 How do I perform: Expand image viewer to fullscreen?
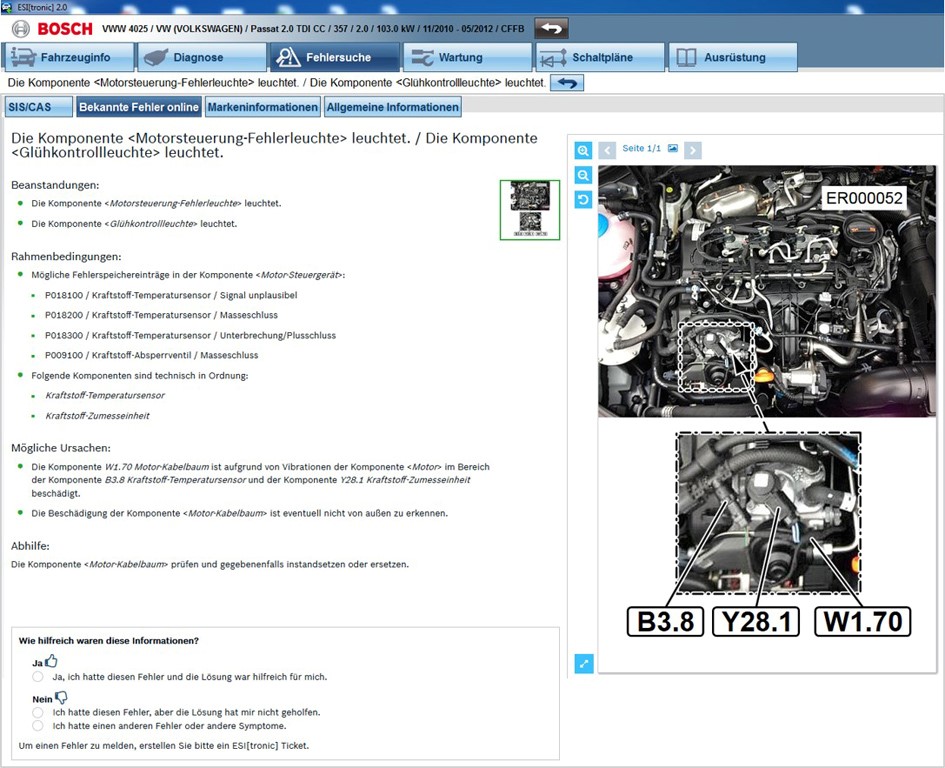pos(583,664)
